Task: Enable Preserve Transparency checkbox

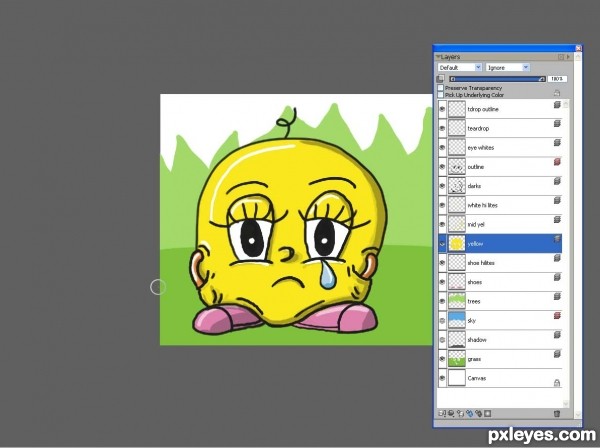Action: (440, 88)
